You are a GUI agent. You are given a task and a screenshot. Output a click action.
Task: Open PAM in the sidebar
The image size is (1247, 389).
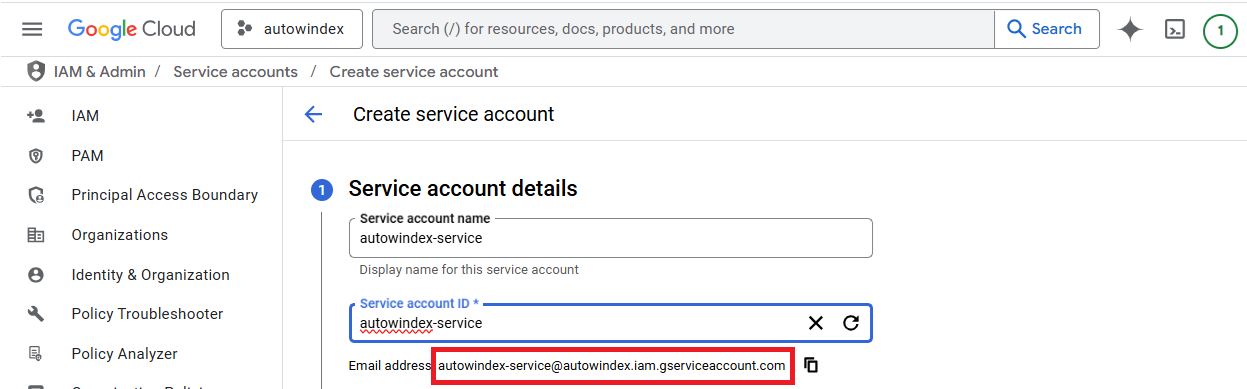click(x=87, y=156)
